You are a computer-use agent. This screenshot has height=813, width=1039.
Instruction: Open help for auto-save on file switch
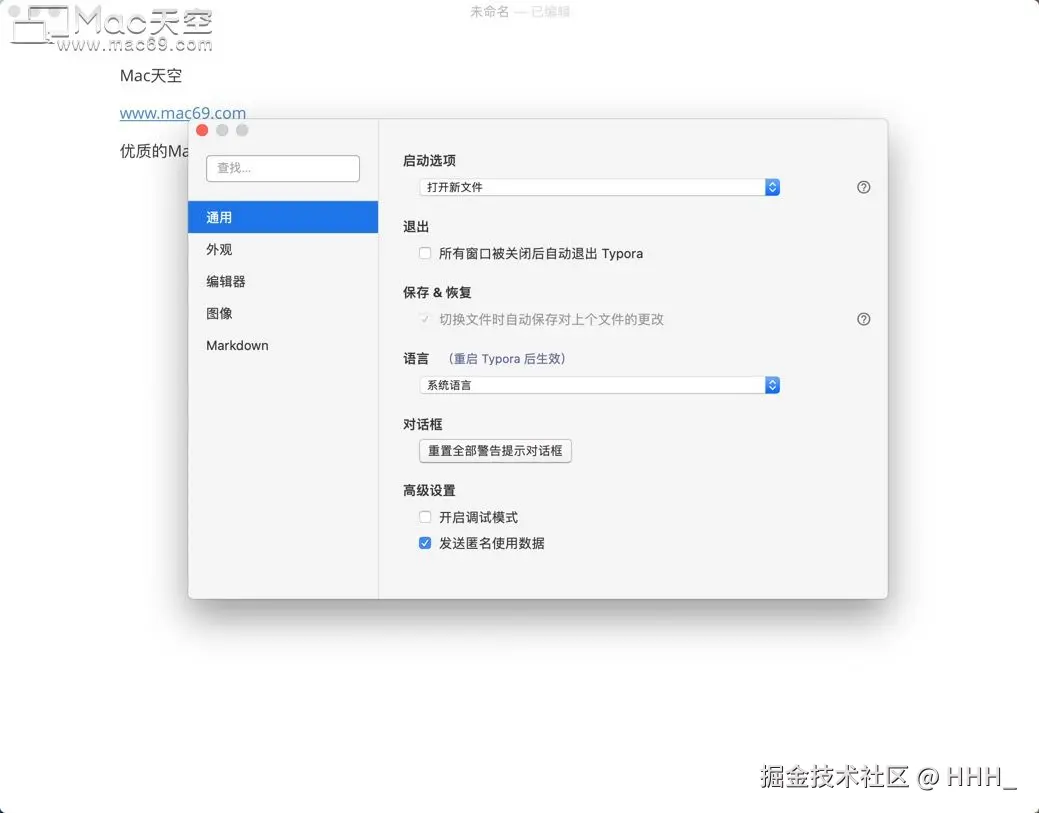coord(863,319)
